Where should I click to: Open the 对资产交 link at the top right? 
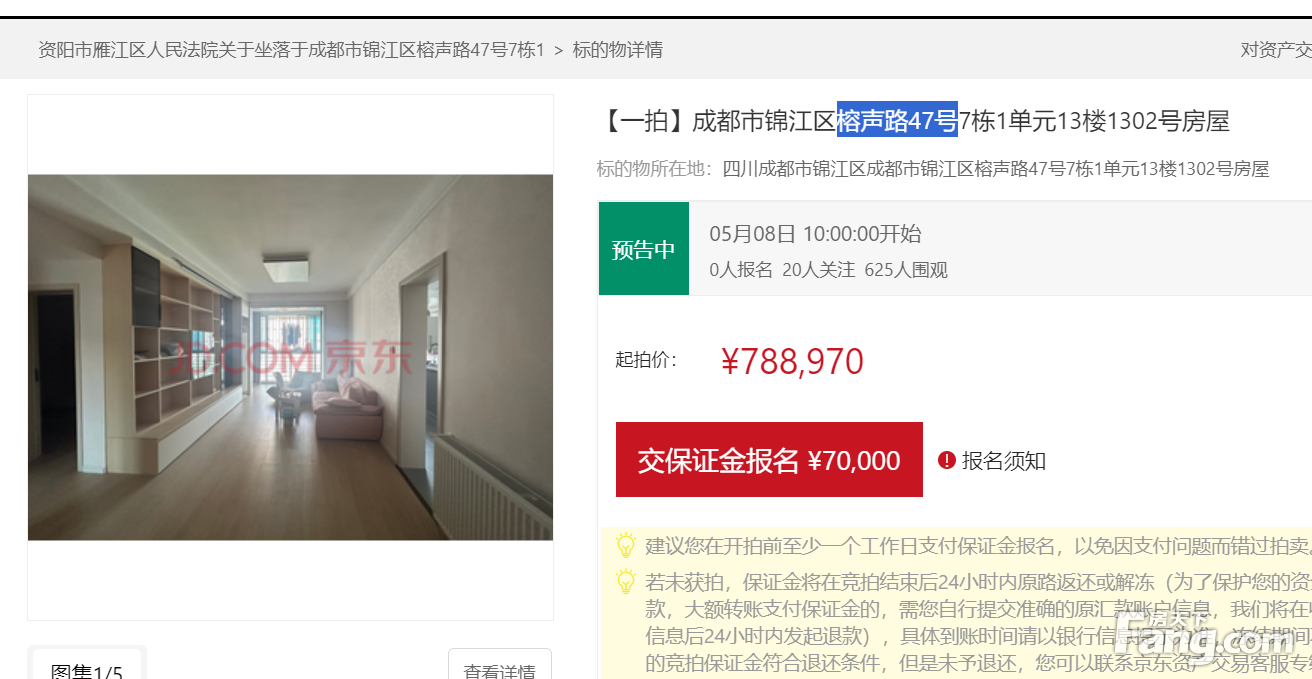1276,49
